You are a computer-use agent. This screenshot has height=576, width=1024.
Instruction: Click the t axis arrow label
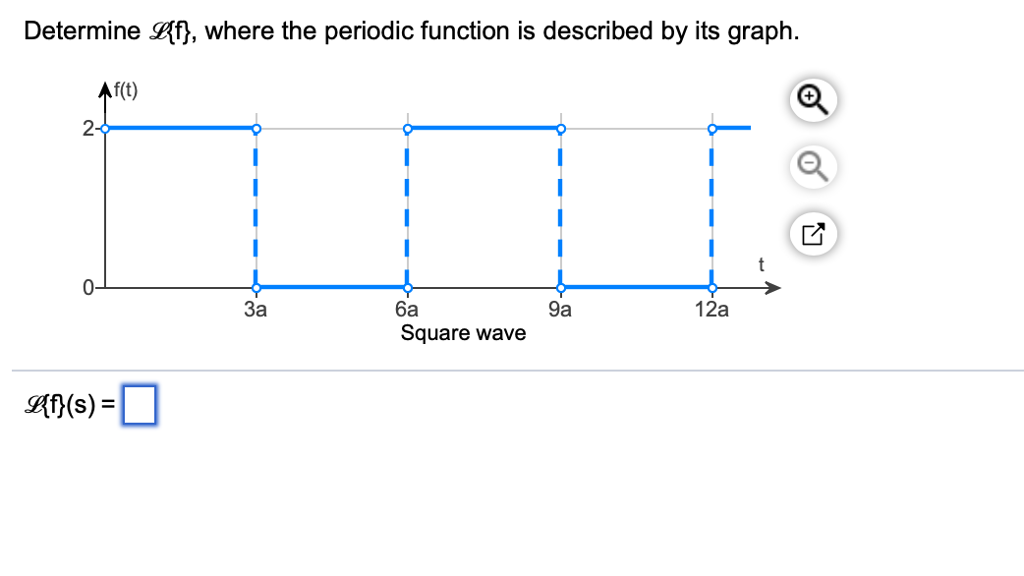coord(761,265)
